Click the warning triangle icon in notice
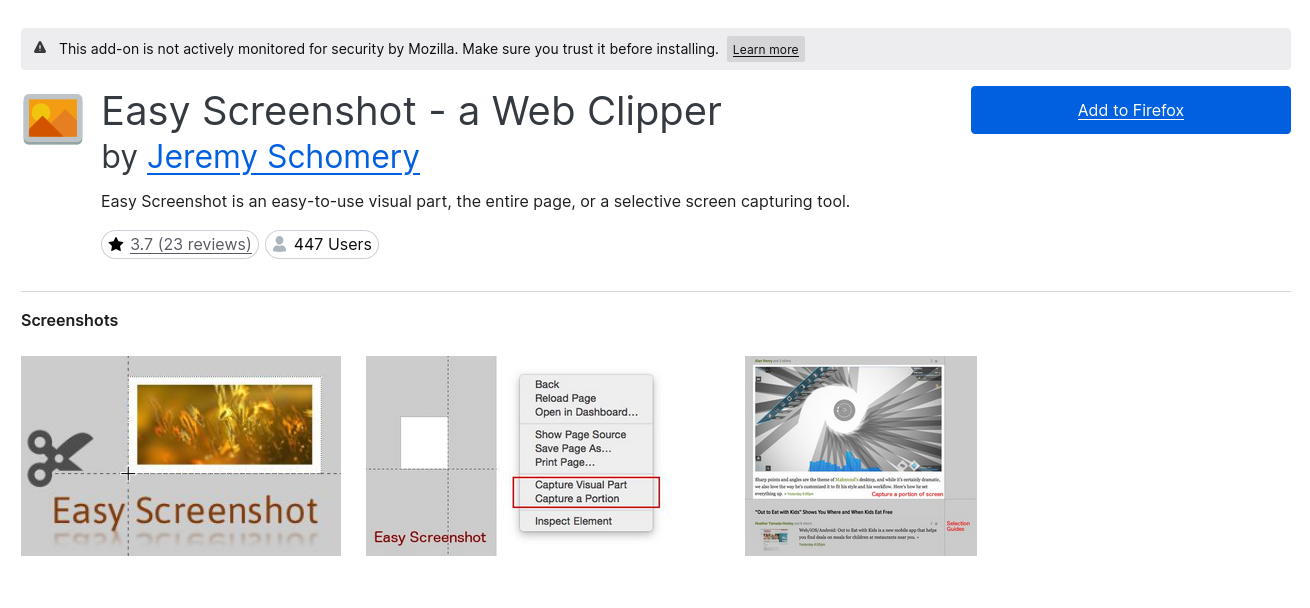This screenshot has width=1310, height=608. [x=40, y=48]
